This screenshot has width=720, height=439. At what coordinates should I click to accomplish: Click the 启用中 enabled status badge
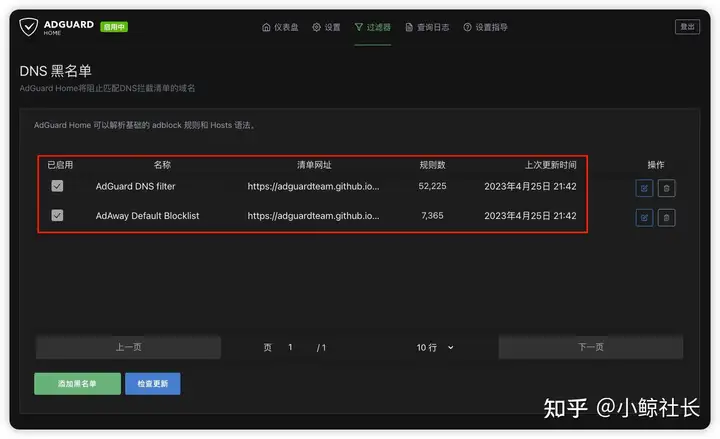(x=114, y=27)
